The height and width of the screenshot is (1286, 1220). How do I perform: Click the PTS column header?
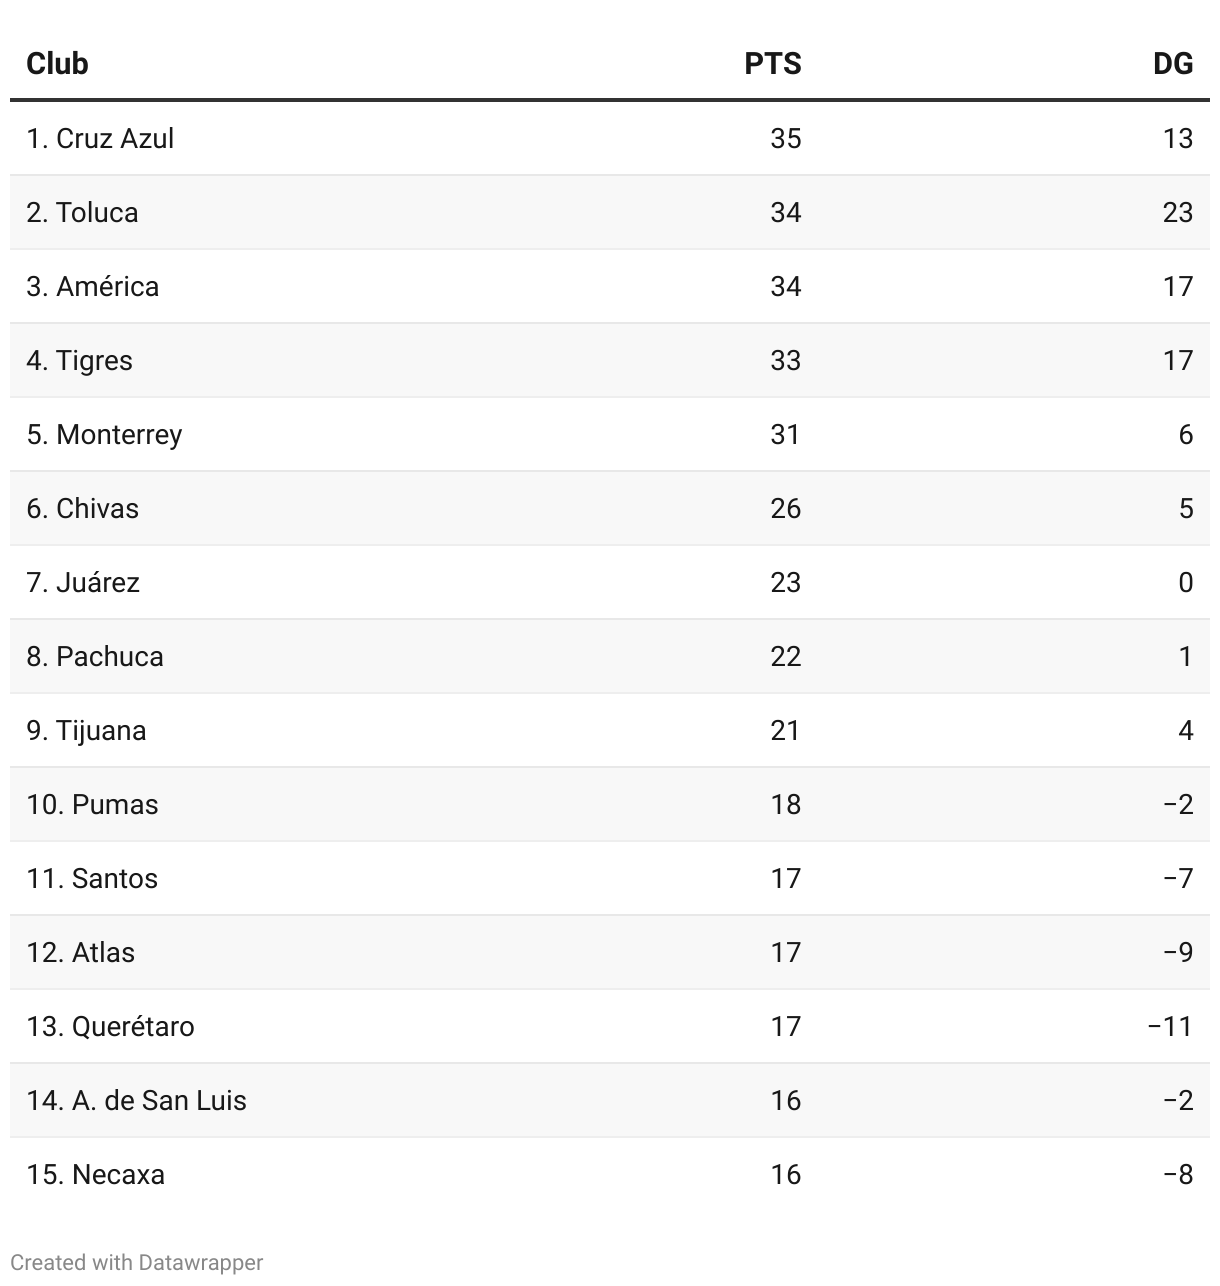[x=773, y=64]
